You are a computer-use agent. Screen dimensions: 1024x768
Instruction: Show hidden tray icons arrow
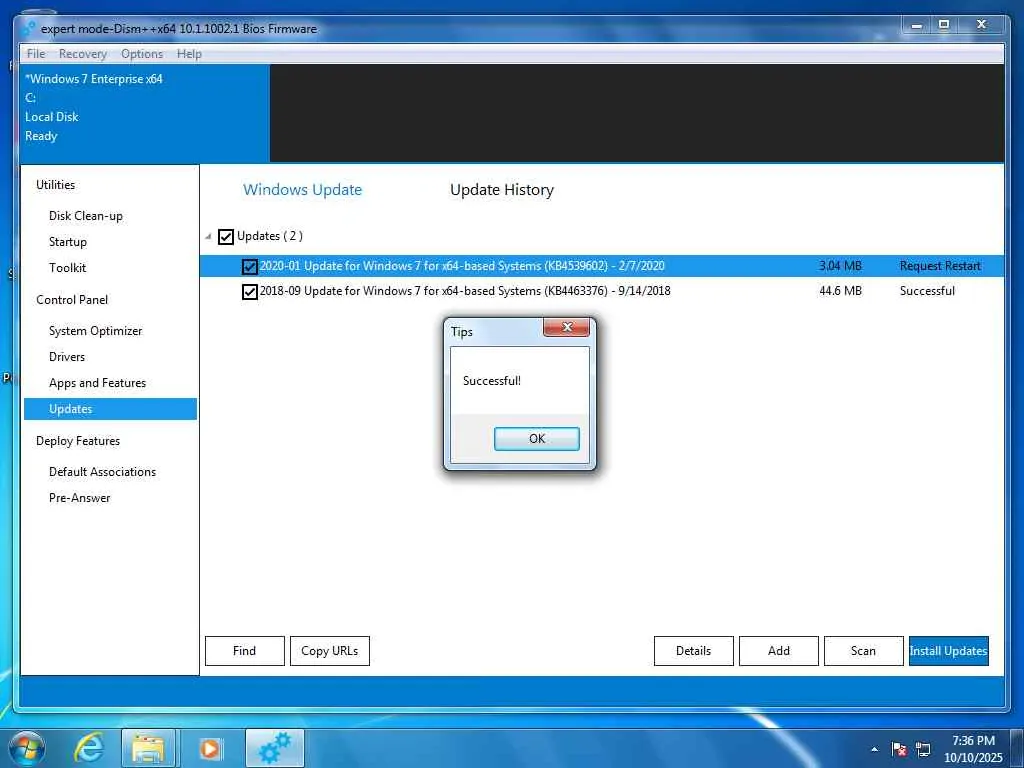pos(874,749)
